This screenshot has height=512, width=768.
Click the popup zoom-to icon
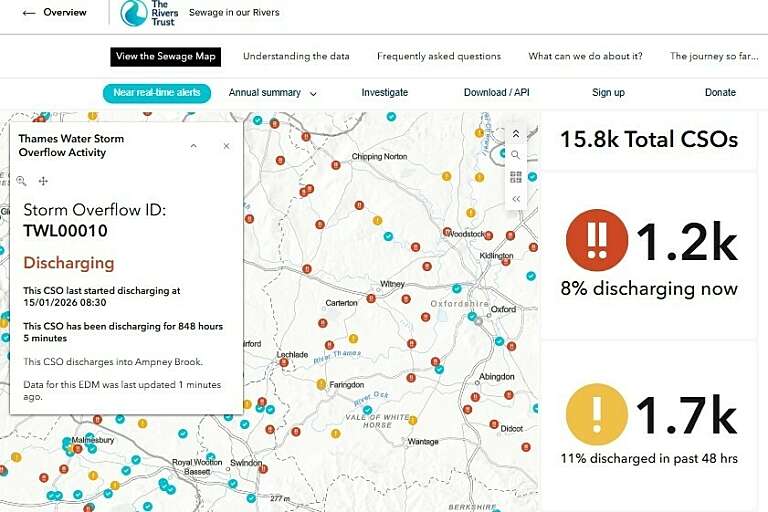[21, 181]
